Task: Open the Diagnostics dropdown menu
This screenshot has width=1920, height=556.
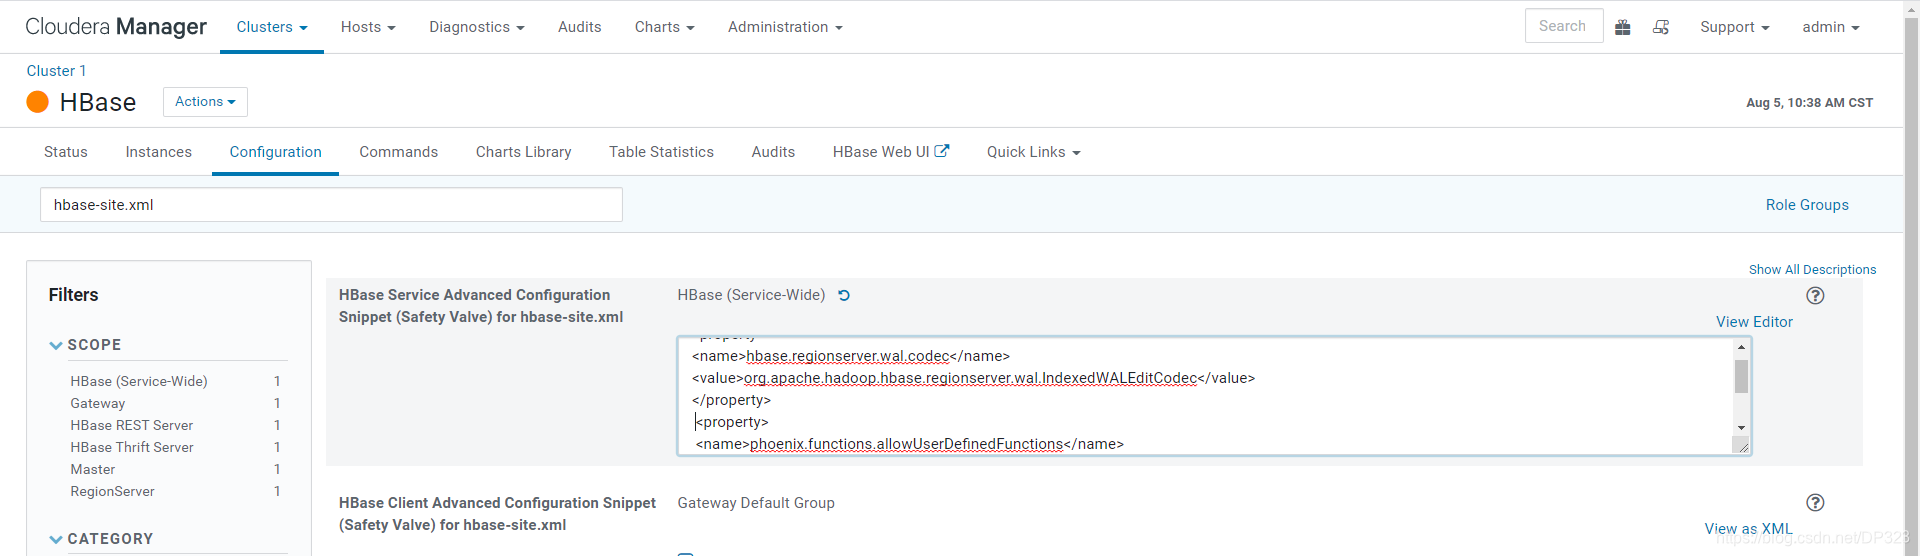Action: pos(477,27)
